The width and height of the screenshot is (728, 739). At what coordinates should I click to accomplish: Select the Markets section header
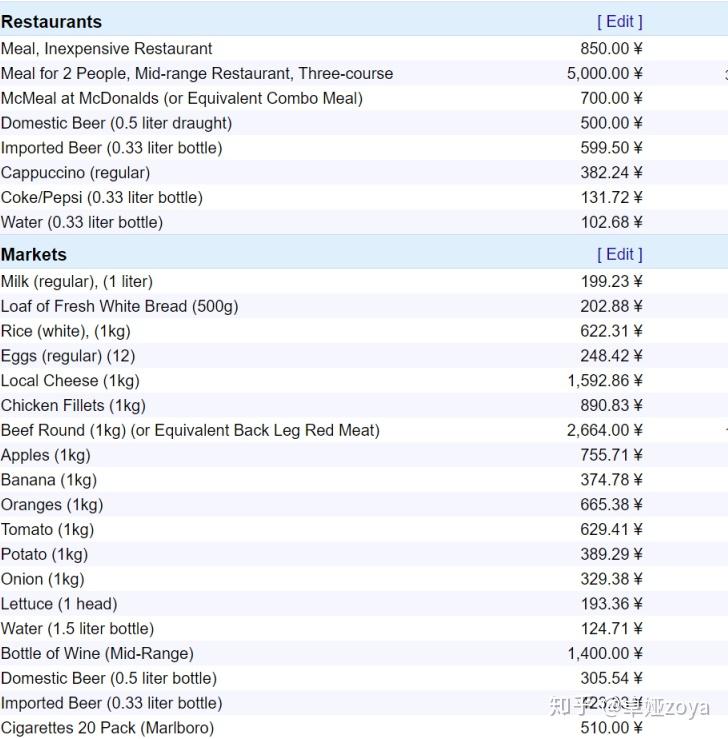[x=34, y=254]
